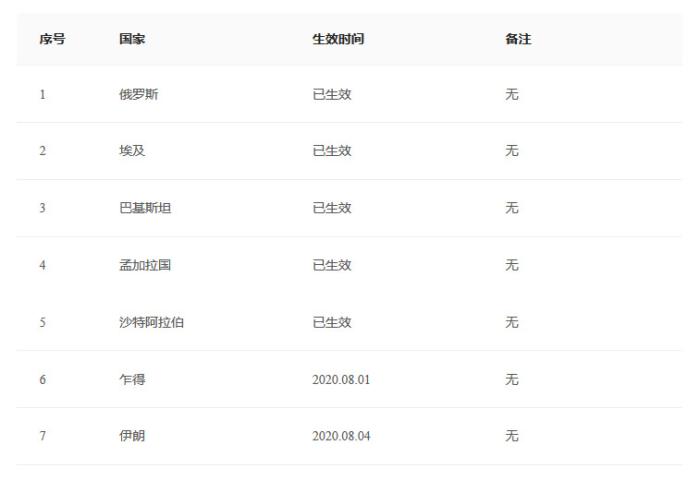Click the date 2020.08.04
Image resolution: width=700 pixels, height=481 pixels.
coord(342,436)
